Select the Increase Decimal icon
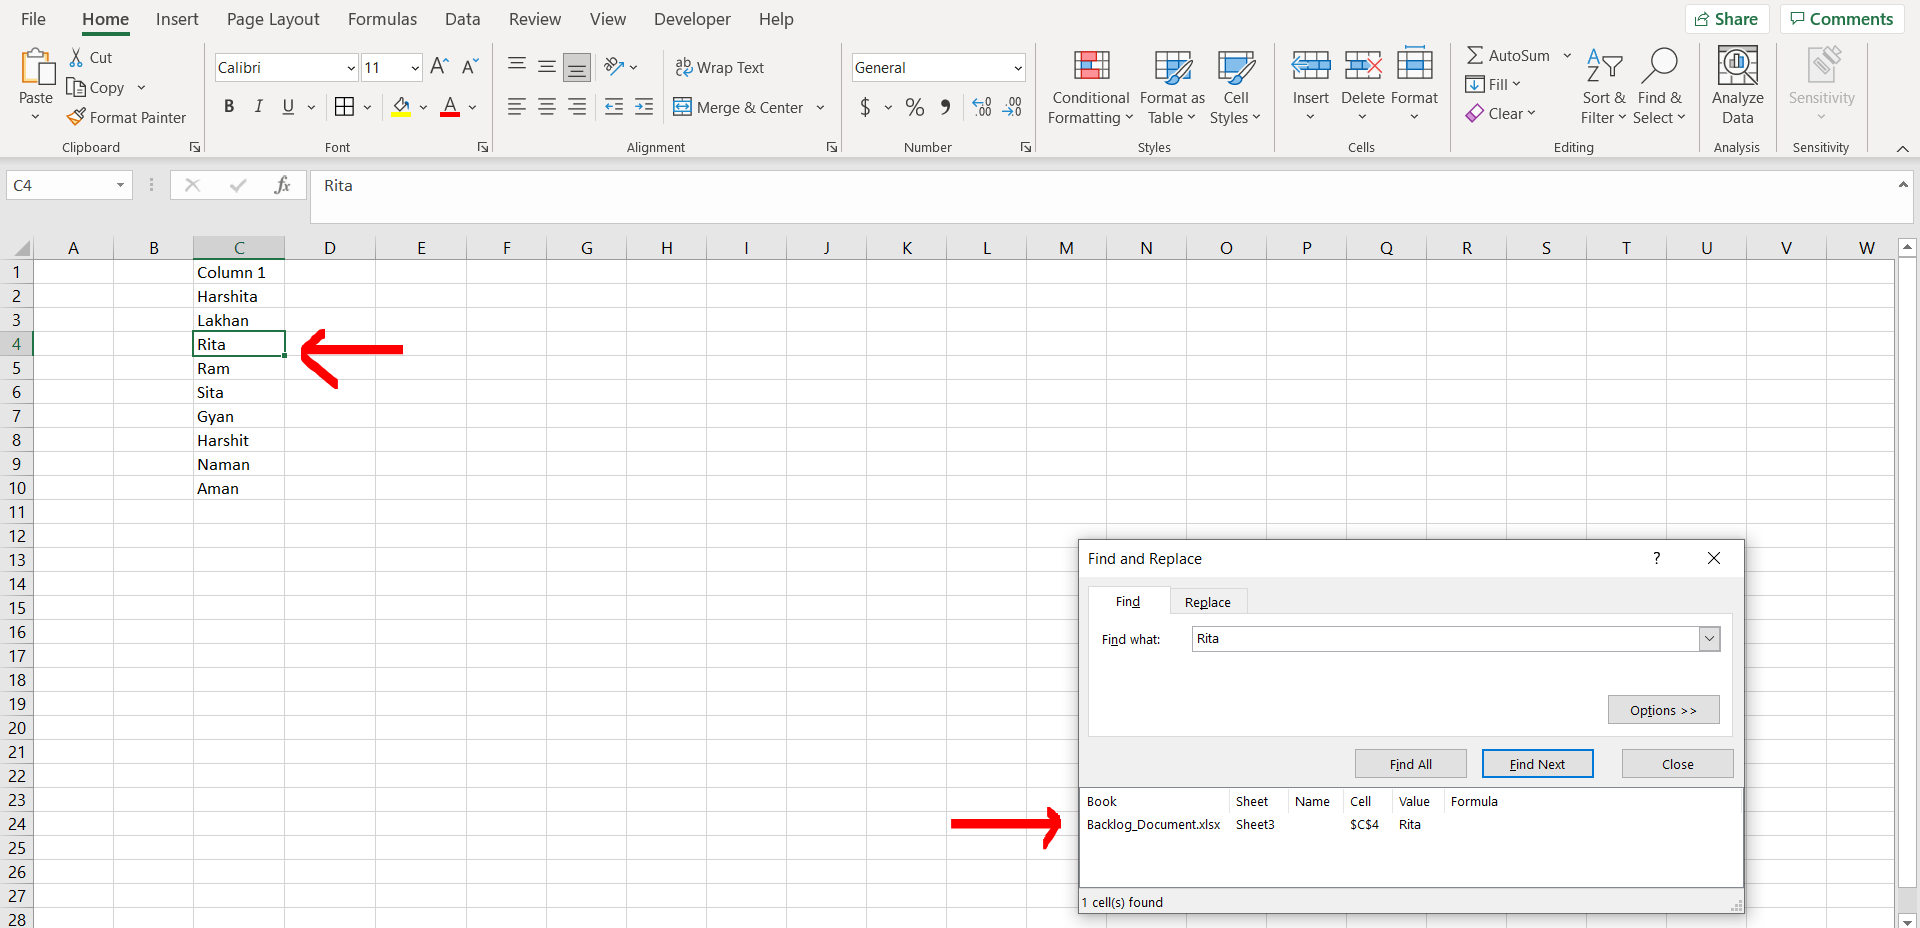This screenshot has width=1920, height=928. [x=980, y=107]
